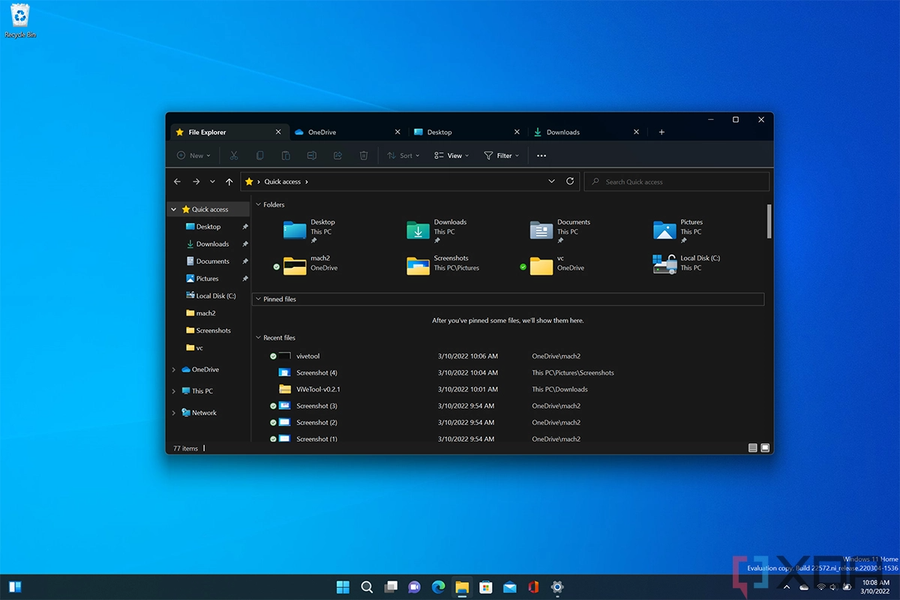This screenshot has width=900, height=600.
Task: Expand This PC in navigation pane
Action: (x=174, y=391)
